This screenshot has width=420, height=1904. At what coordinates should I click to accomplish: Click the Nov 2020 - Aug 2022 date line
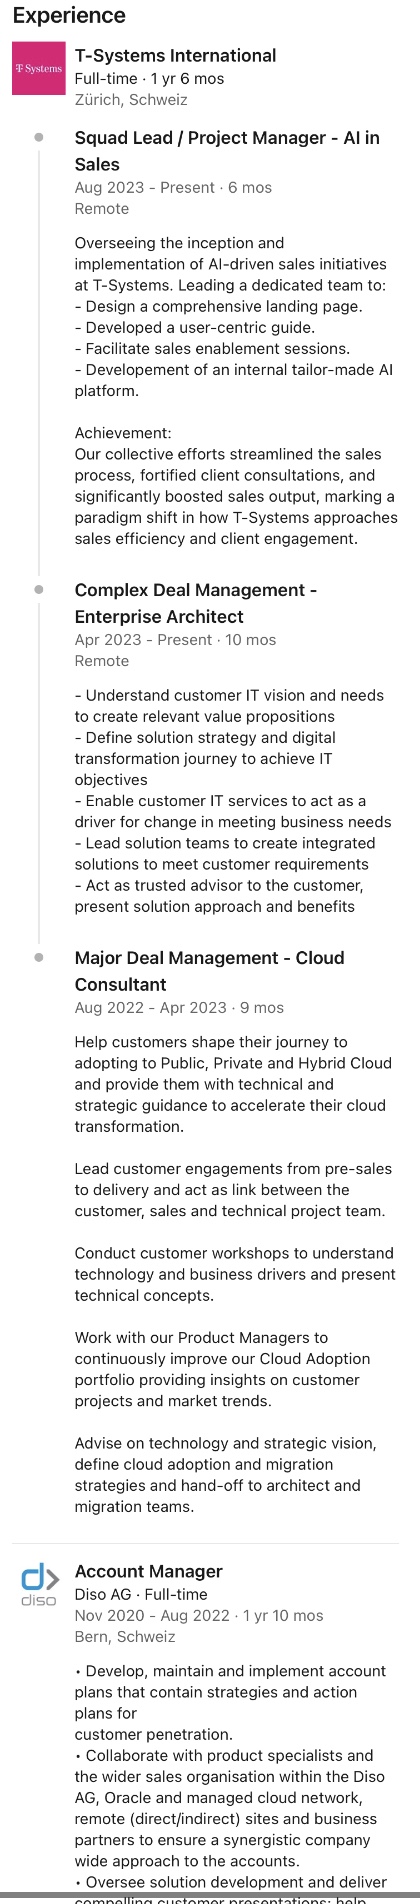(199, 1615)
